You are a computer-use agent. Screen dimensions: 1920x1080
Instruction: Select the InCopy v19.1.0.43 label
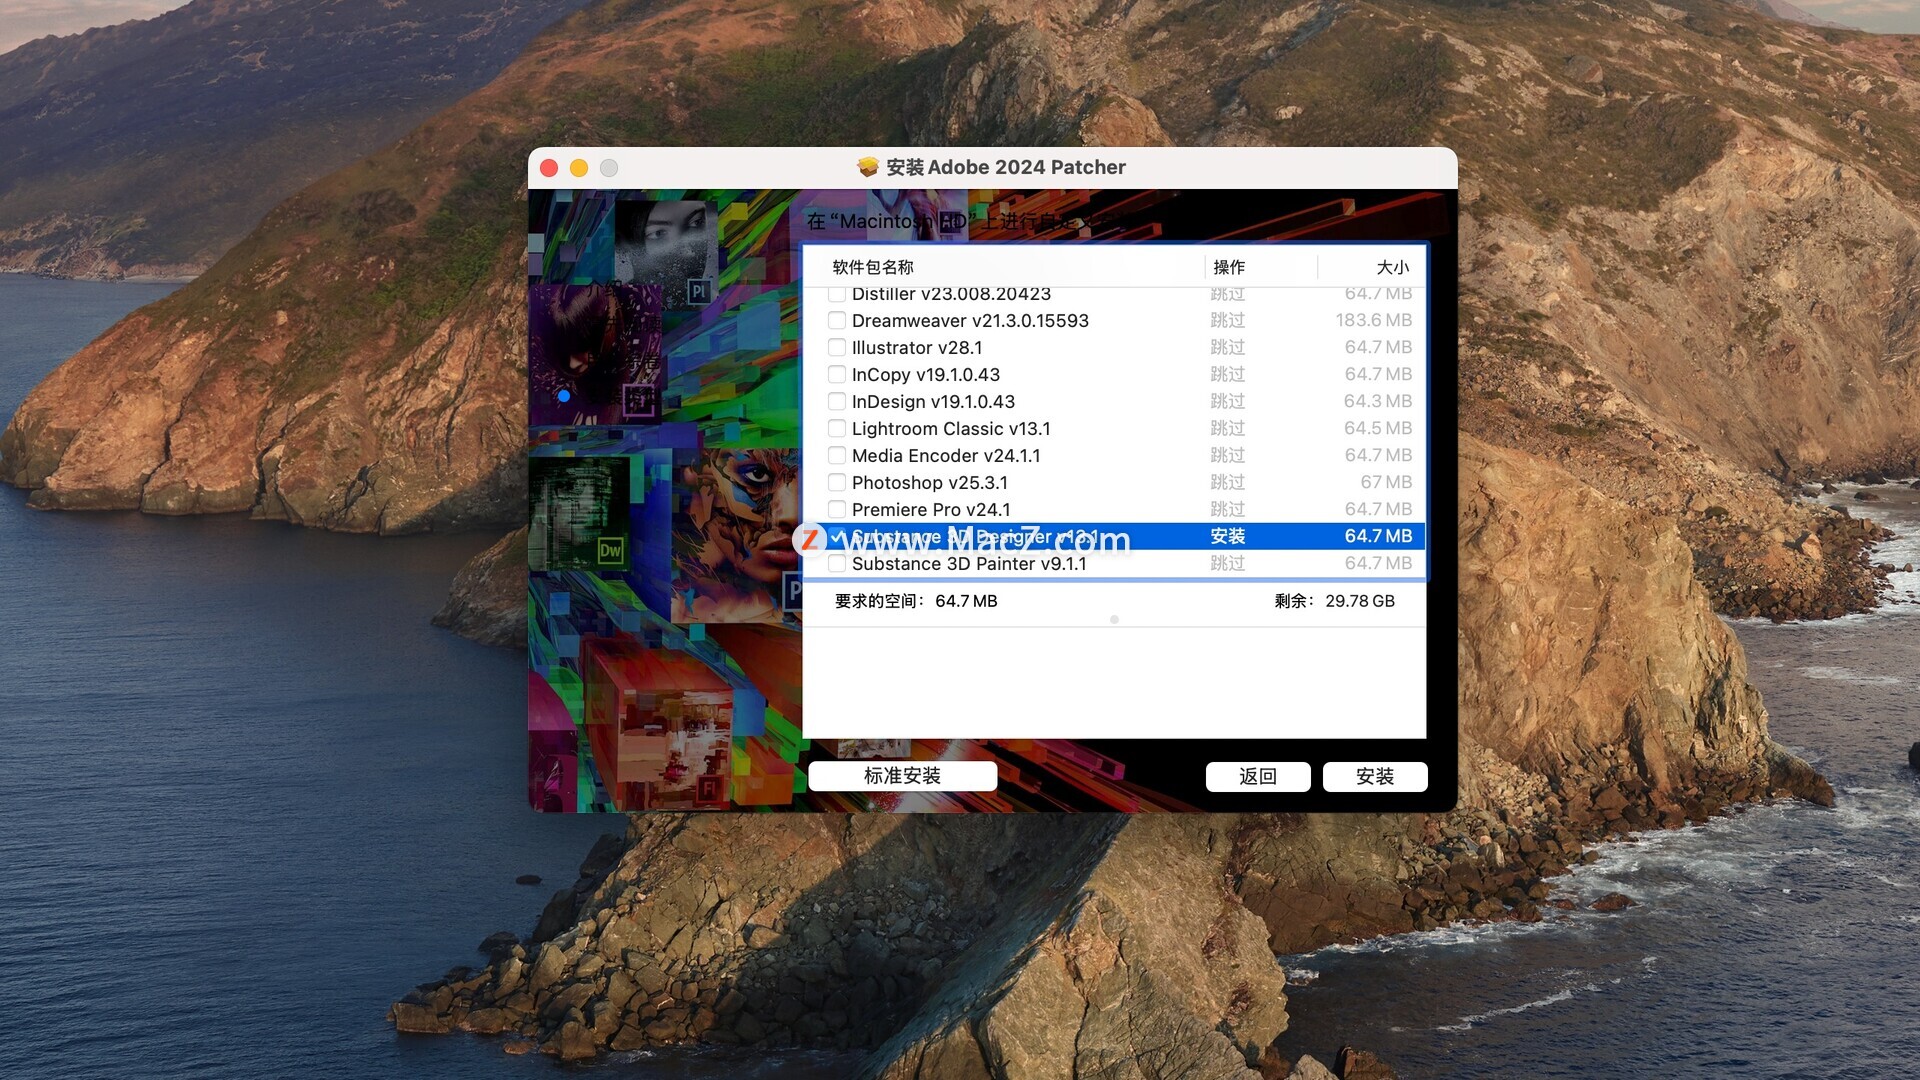926,375
